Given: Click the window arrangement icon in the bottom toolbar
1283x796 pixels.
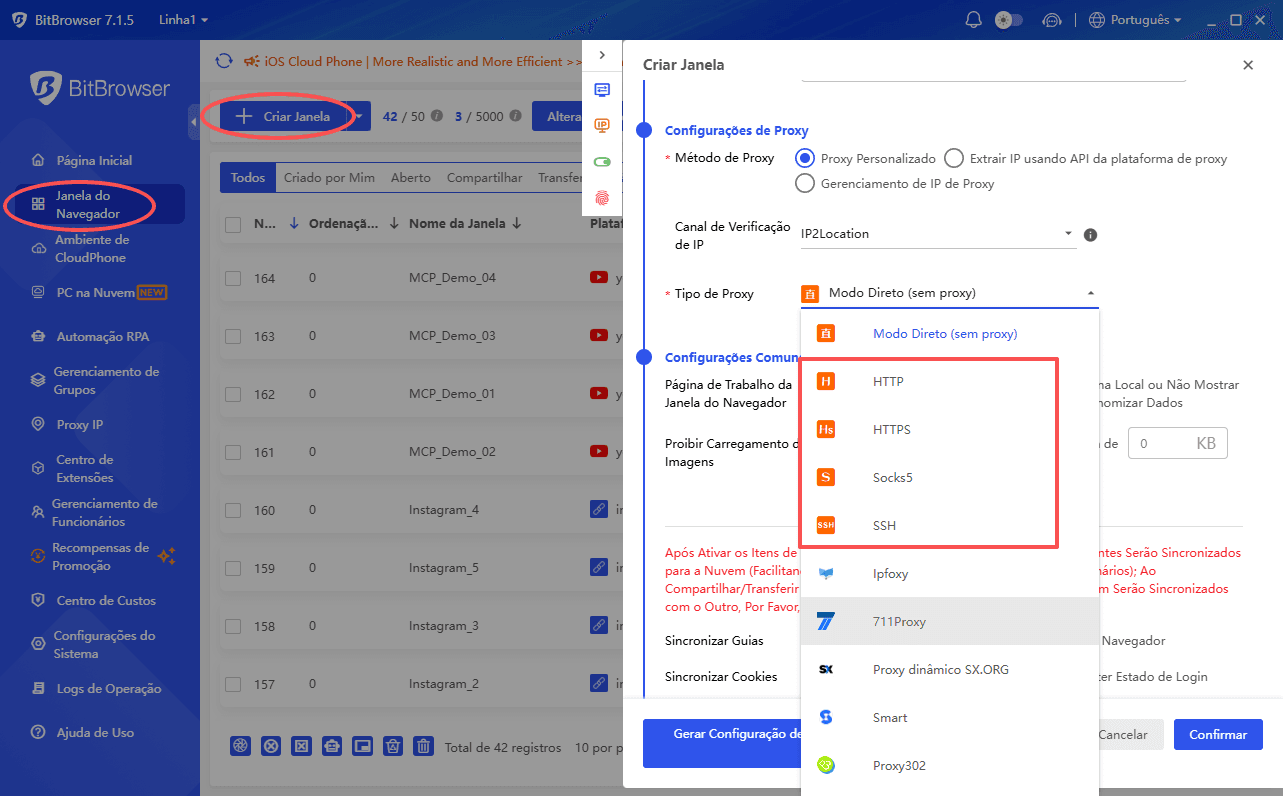Looking at the screenshot, I should coord(363,746).
